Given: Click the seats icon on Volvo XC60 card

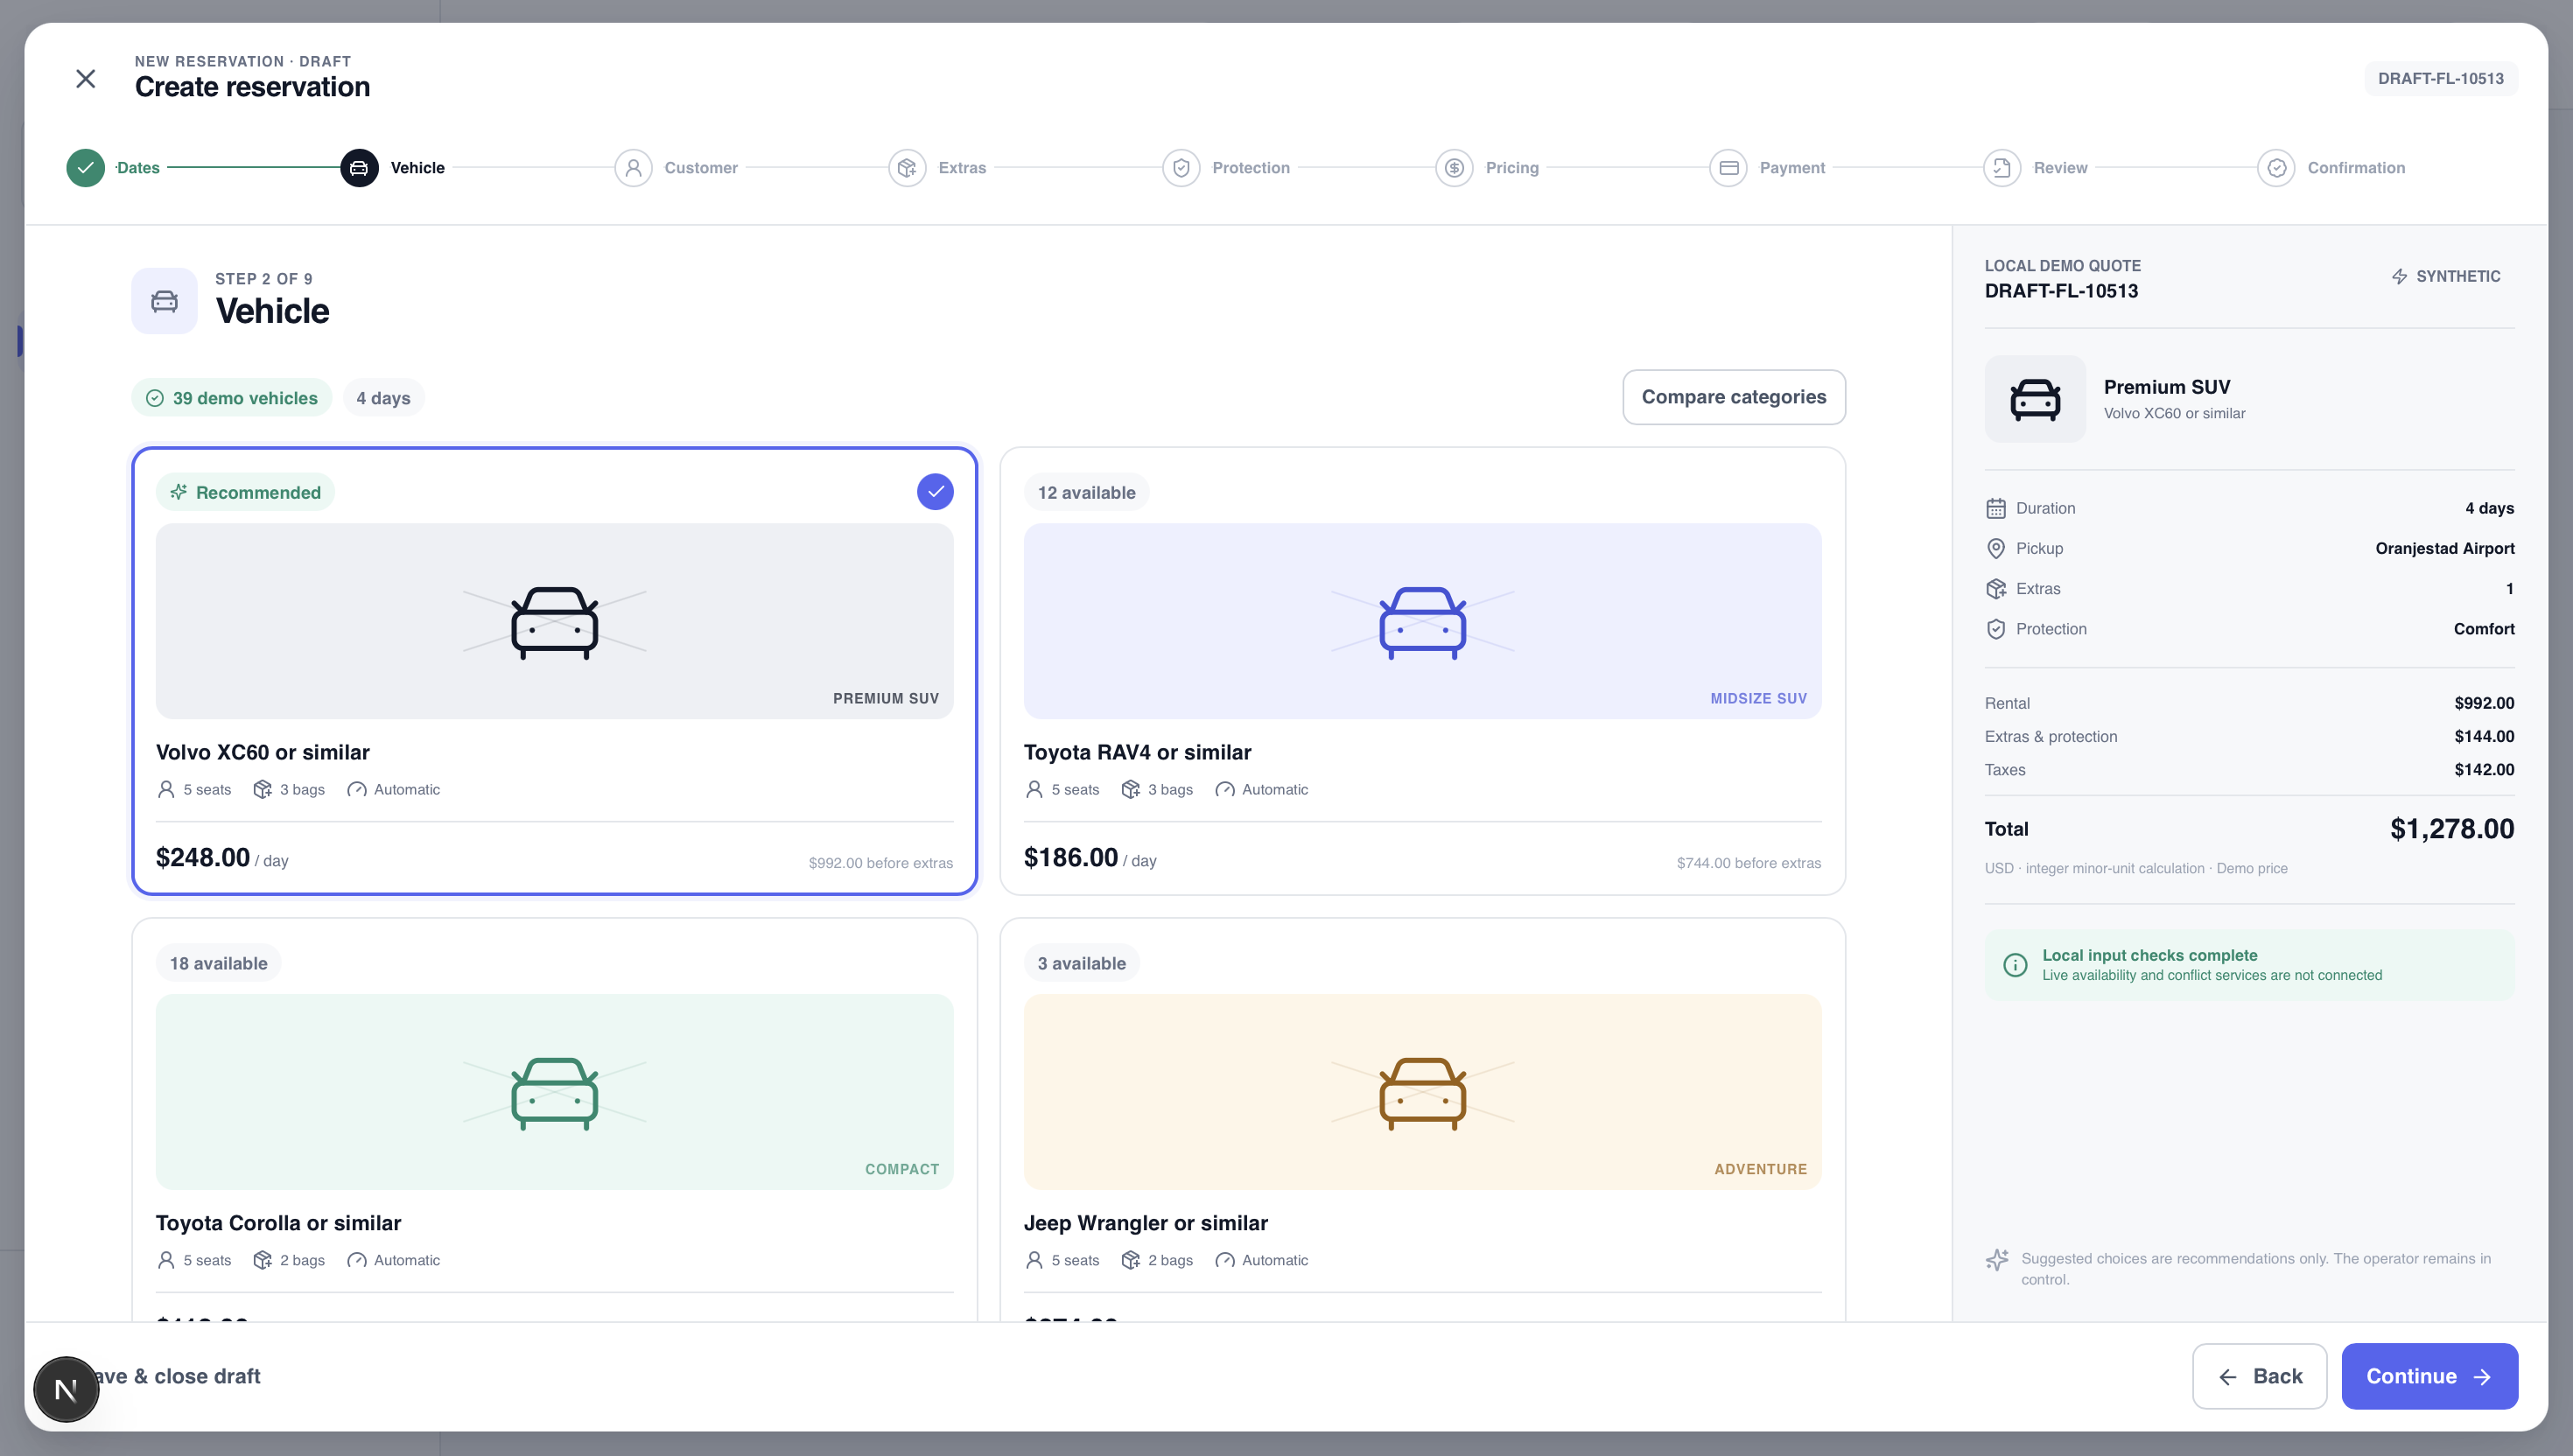Looking at the screenshot, I should [166, 790].
